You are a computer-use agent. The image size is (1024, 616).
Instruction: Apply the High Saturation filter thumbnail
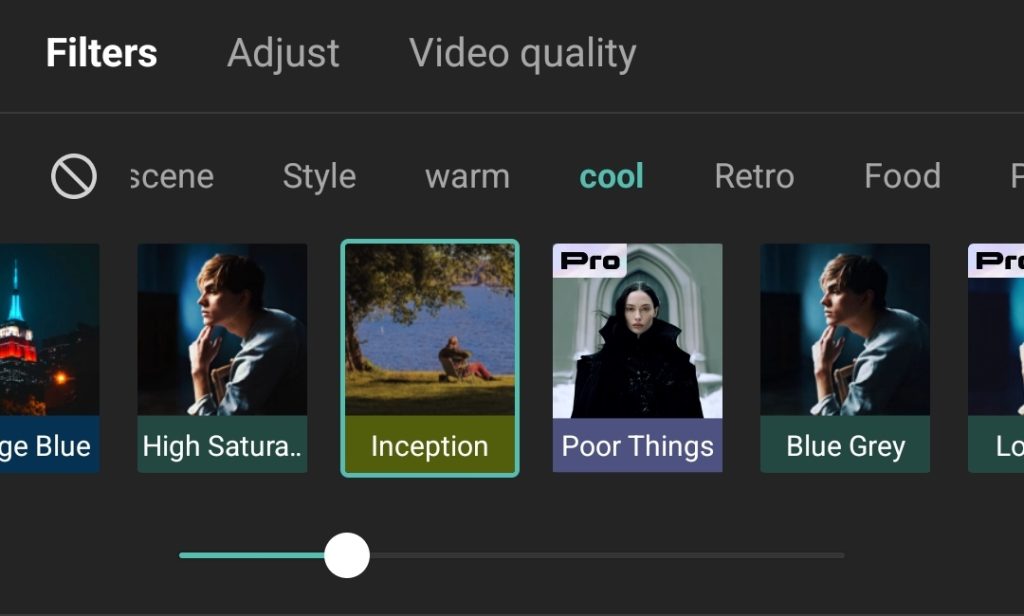pos(222,358)
